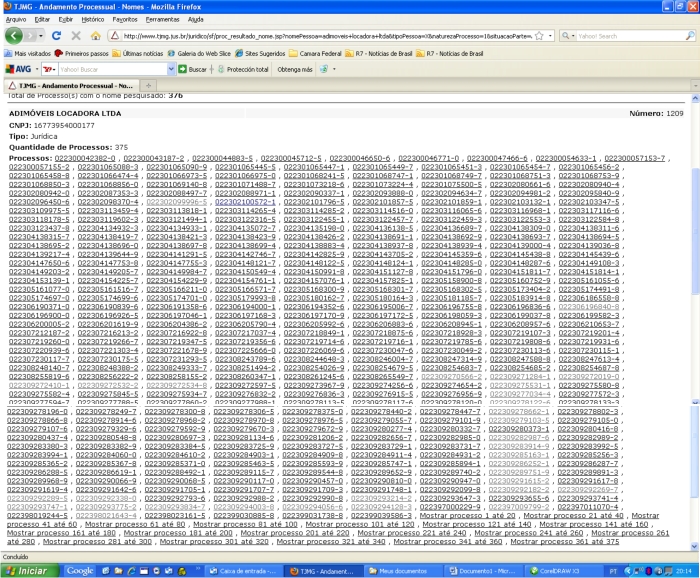
Task: Click the grey Forward arrow button
Action: (x=30, y=36)
